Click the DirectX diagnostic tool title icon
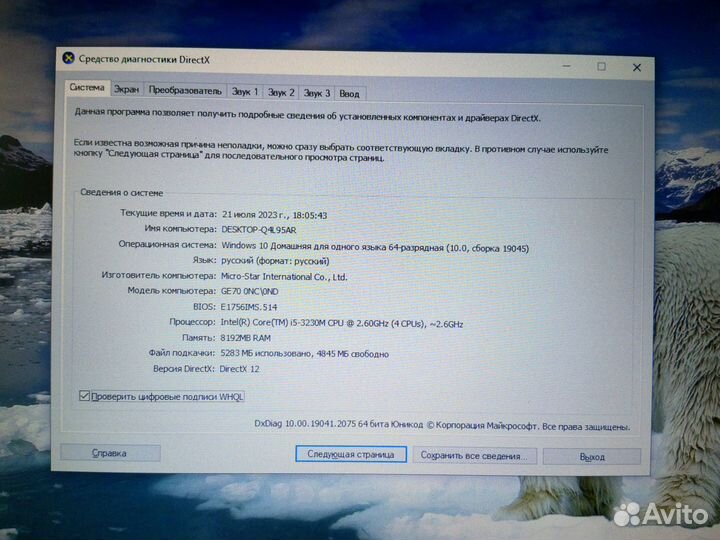The image size is (720, 540). click(x=68, y=58)
